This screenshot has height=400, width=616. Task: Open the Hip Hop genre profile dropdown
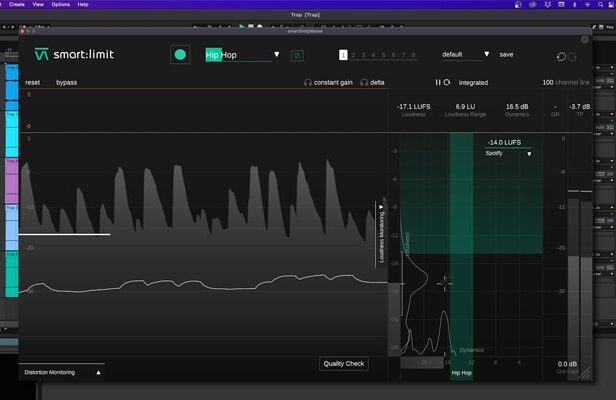point(277,55)
